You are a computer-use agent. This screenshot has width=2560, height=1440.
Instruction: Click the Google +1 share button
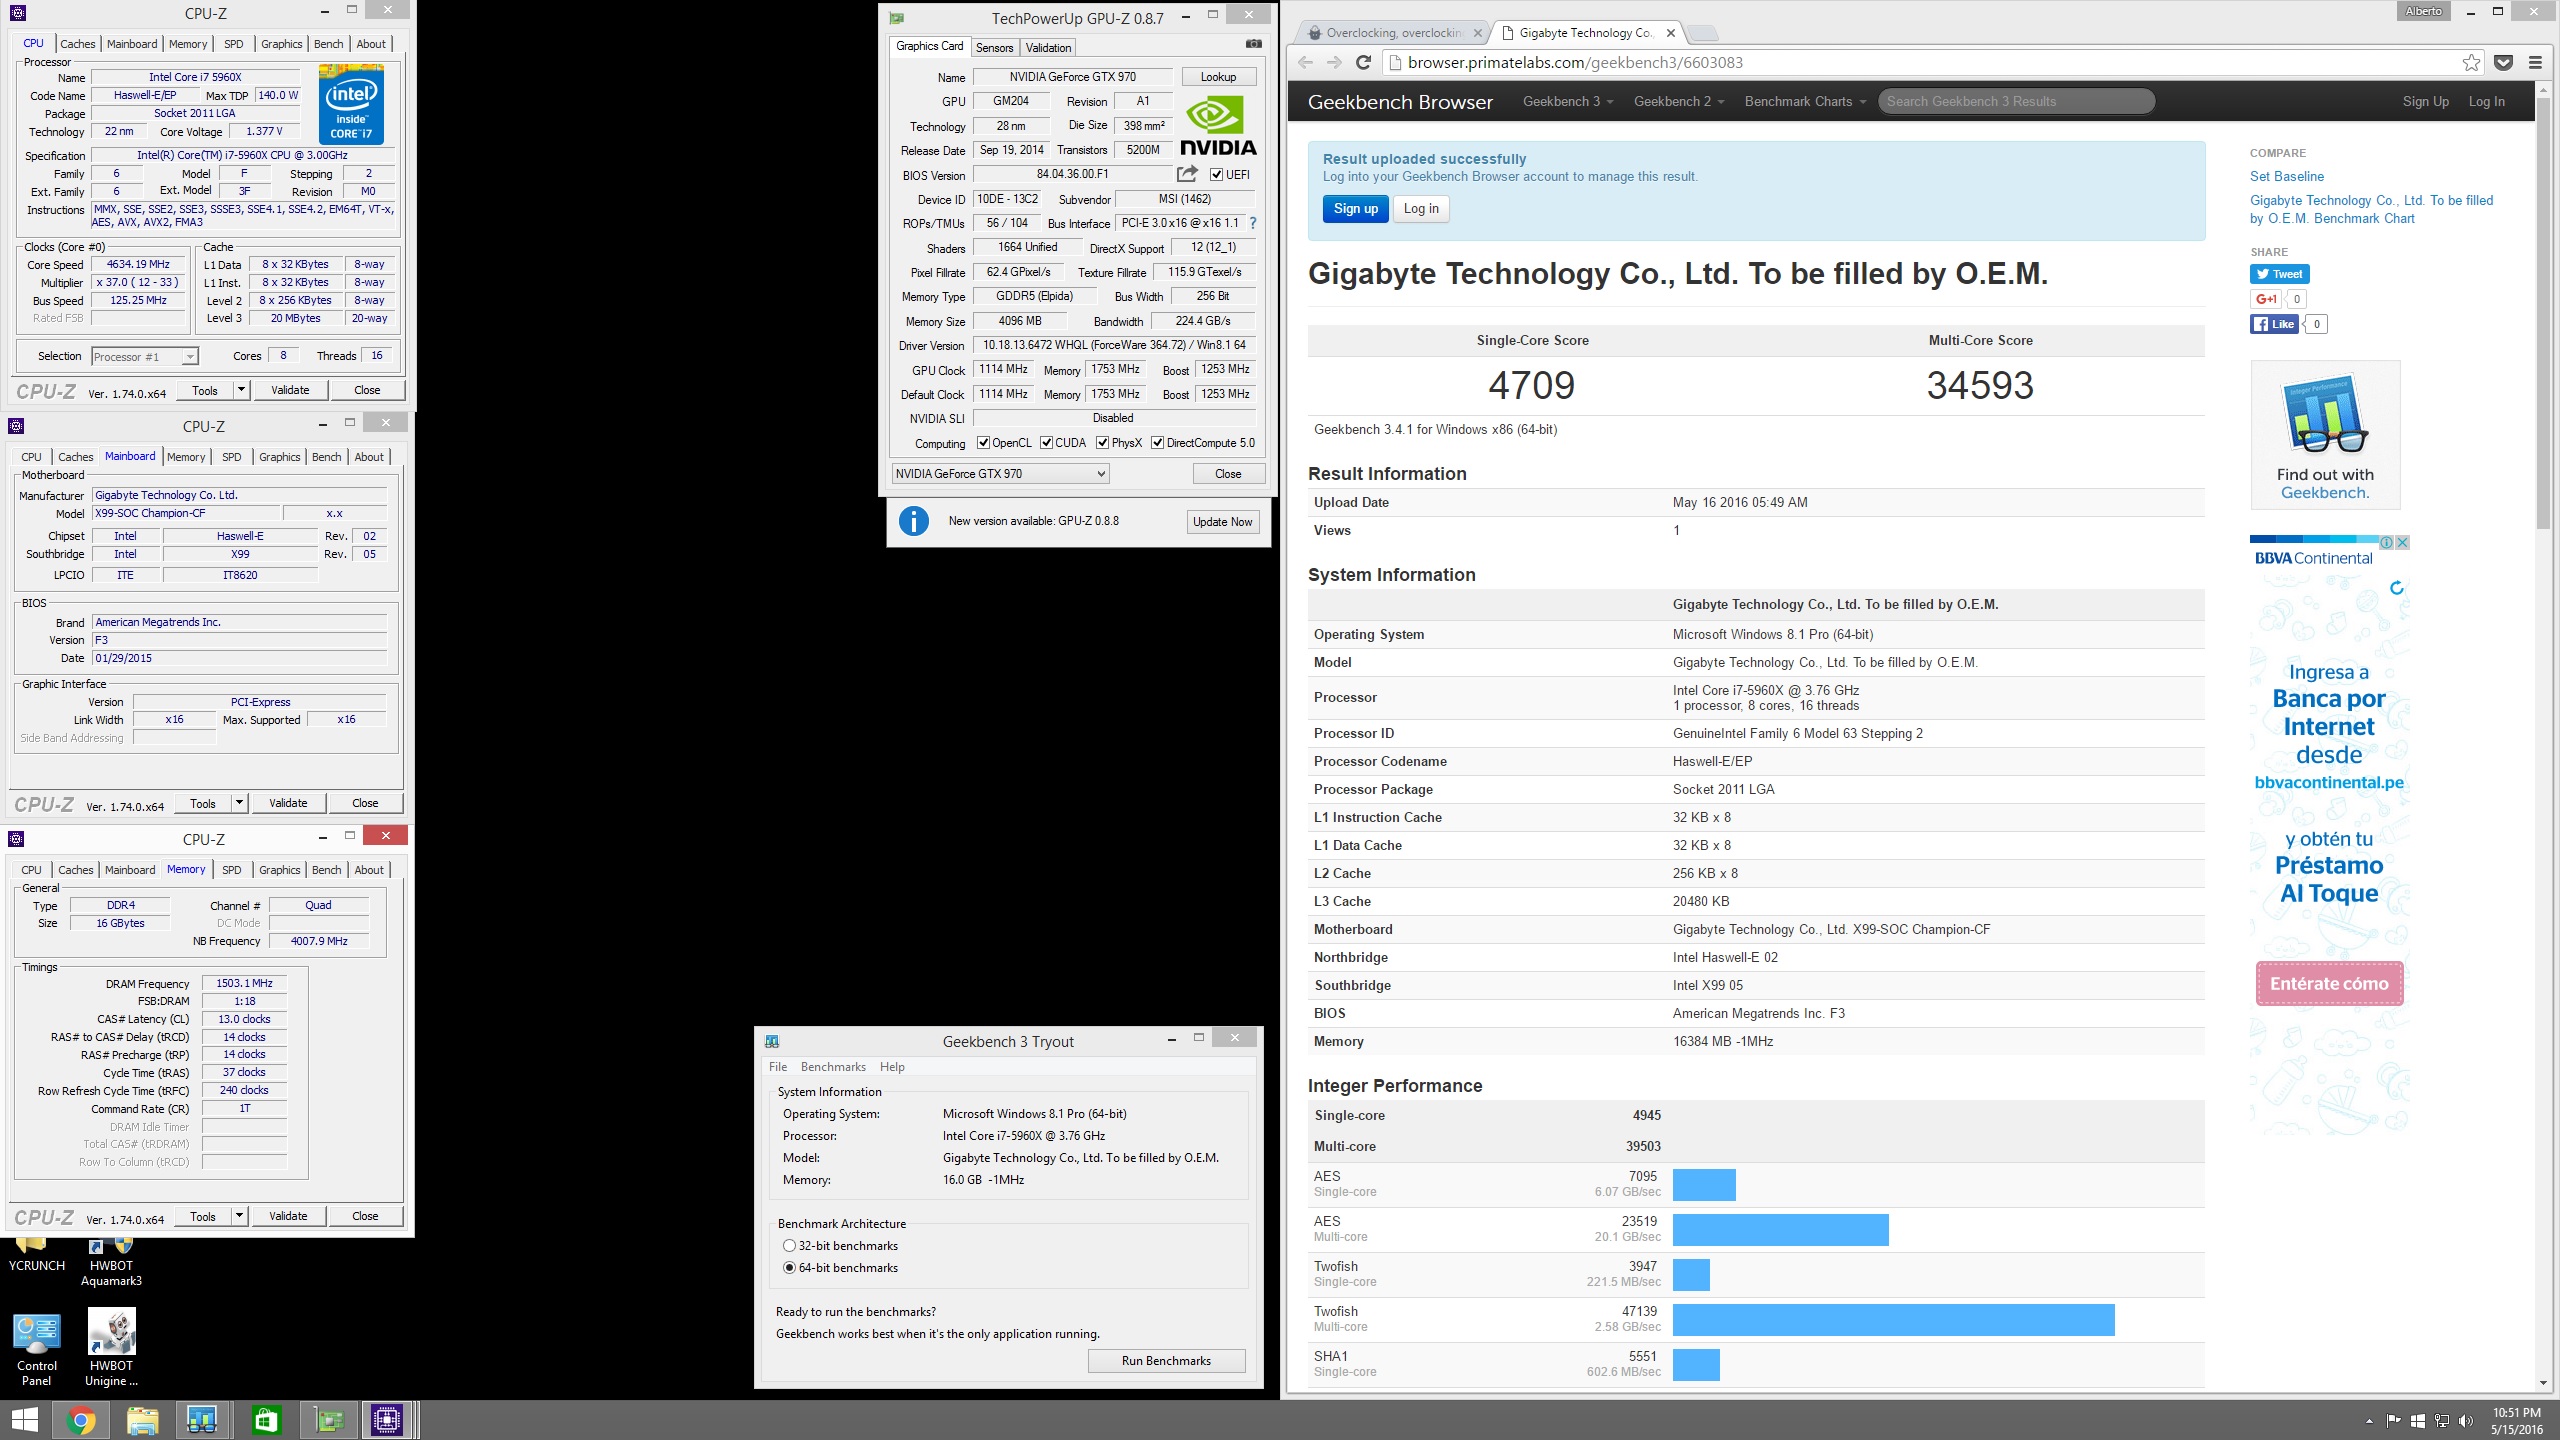2266,299
